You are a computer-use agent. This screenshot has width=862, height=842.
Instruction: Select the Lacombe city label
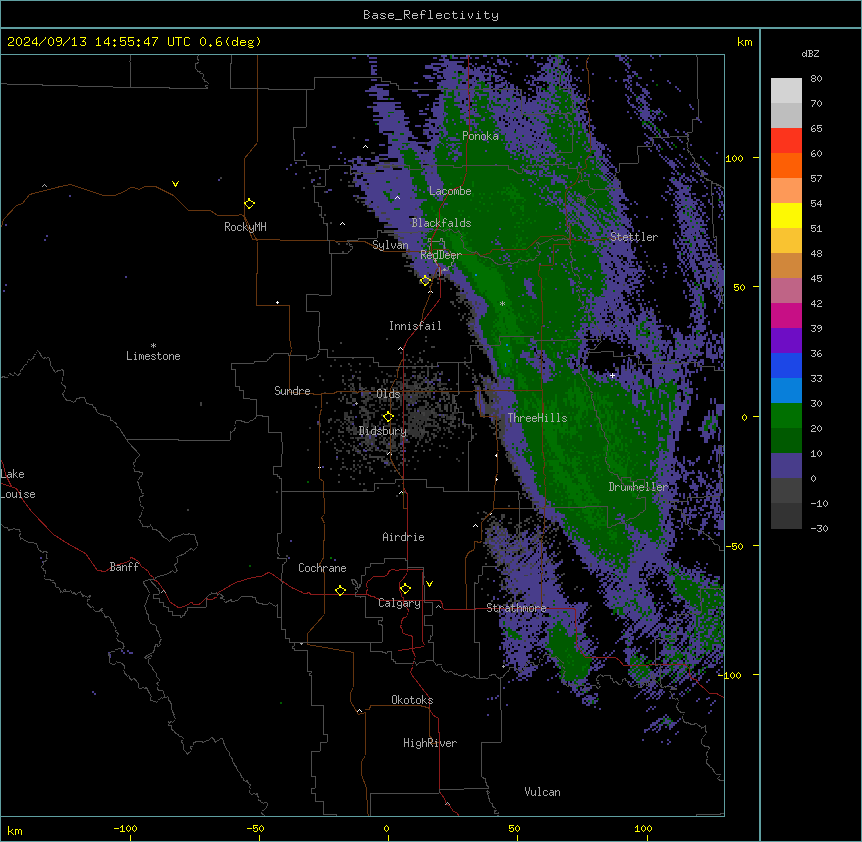[450, 191]
